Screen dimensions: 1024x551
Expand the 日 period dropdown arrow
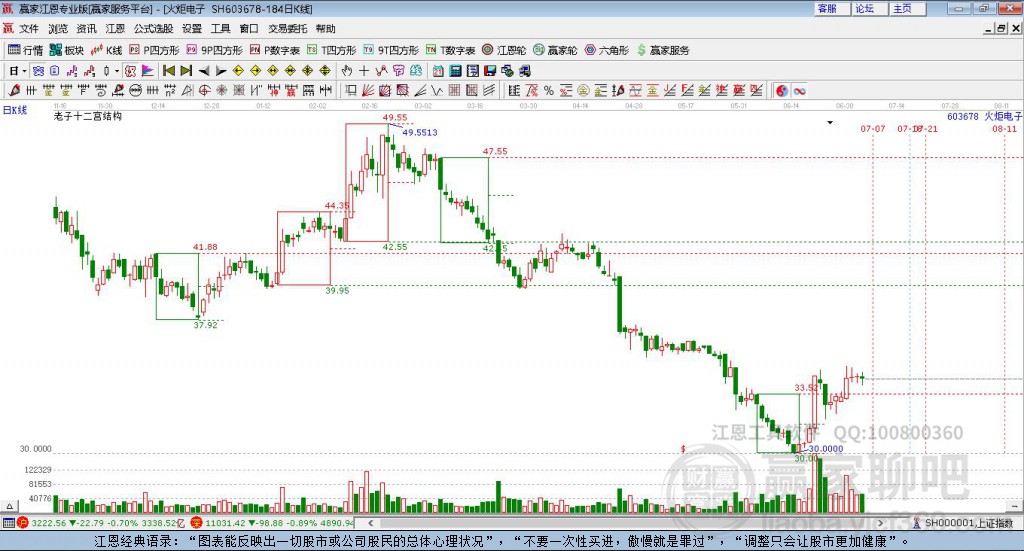pos(24,71)
